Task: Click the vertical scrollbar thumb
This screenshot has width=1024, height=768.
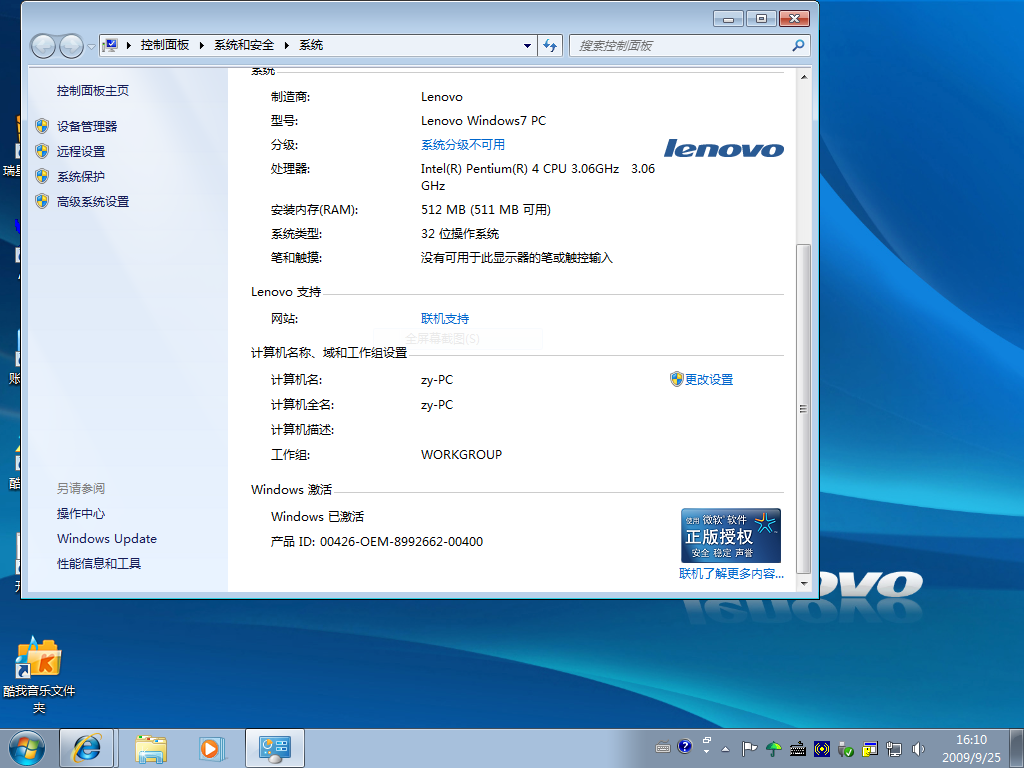Action: pyautogui.click(x=804, y=409)
